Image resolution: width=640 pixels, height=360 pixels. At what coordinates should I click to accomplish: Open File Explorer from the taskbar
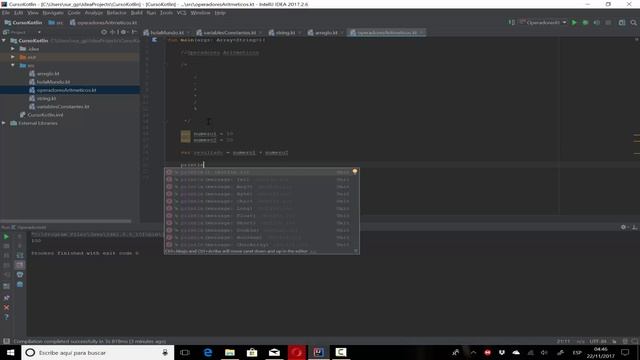(x=230, y=352)
